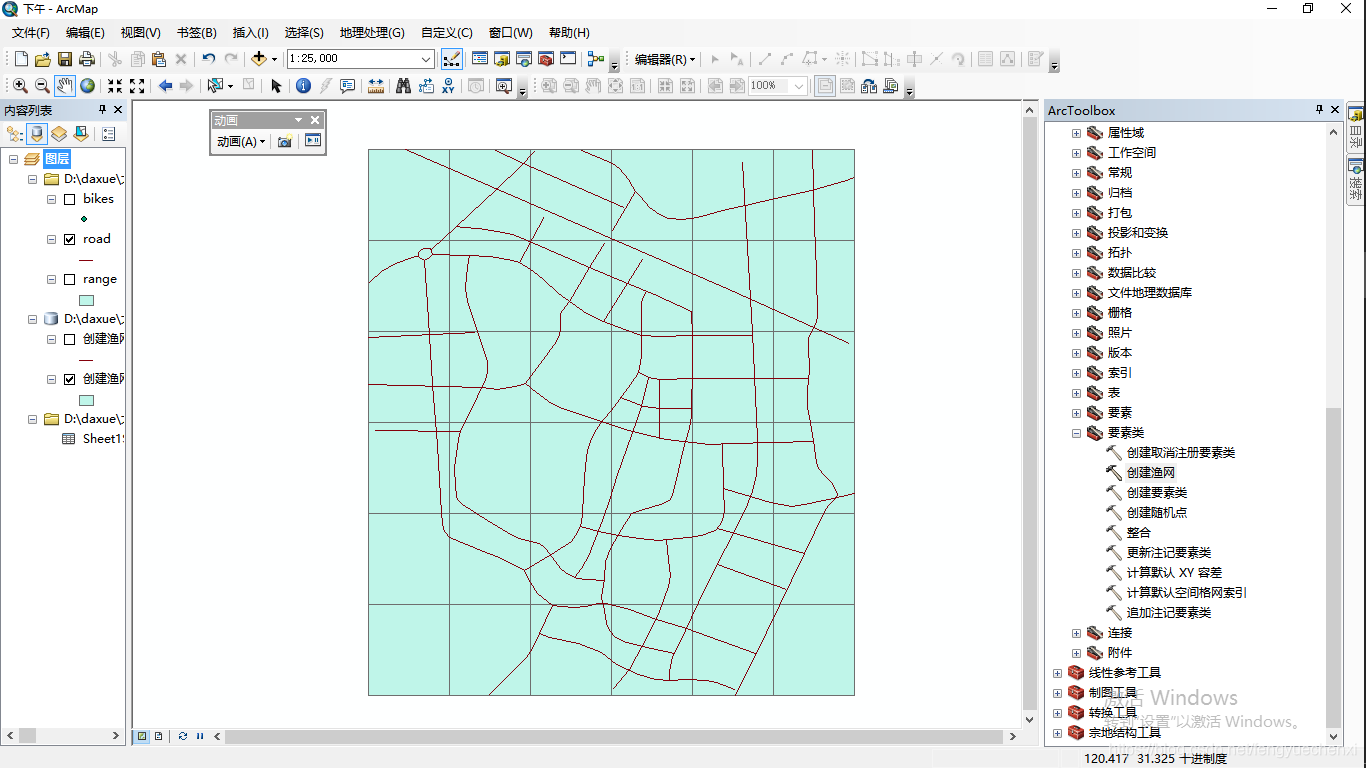
Task: Open the 书签(B) menu
Action: tap(196, 33)
